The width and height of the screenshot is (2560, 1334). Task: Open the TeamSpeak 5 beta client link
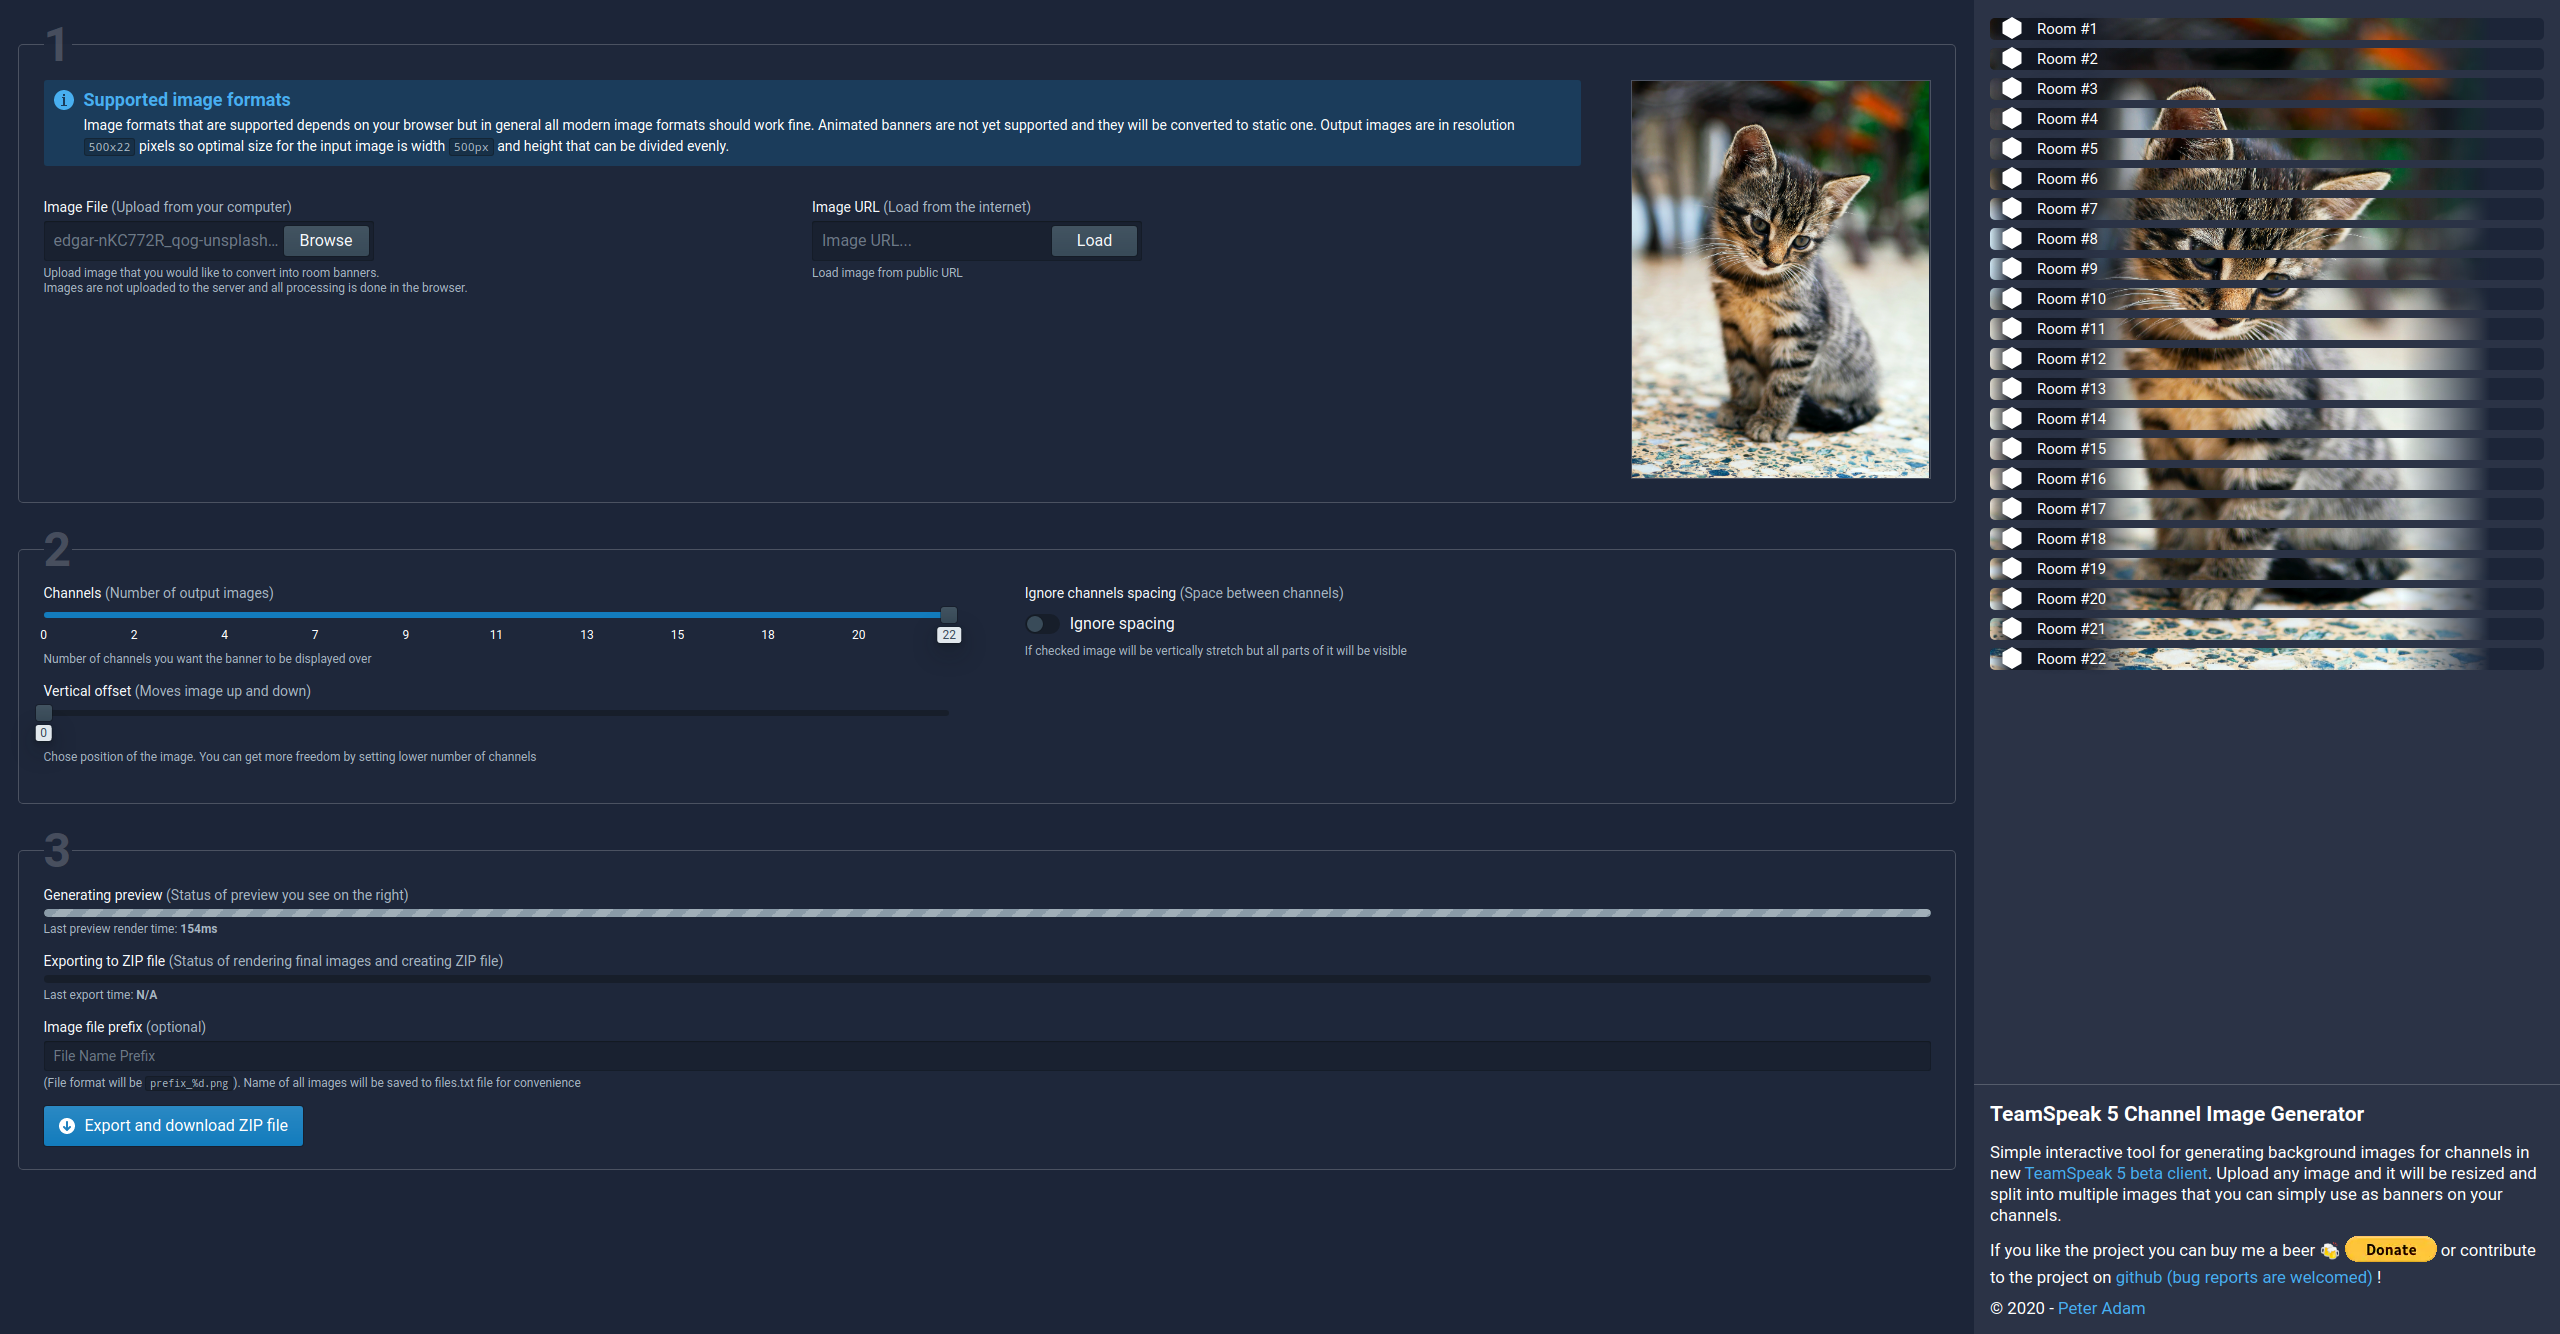[2115, 1174]
